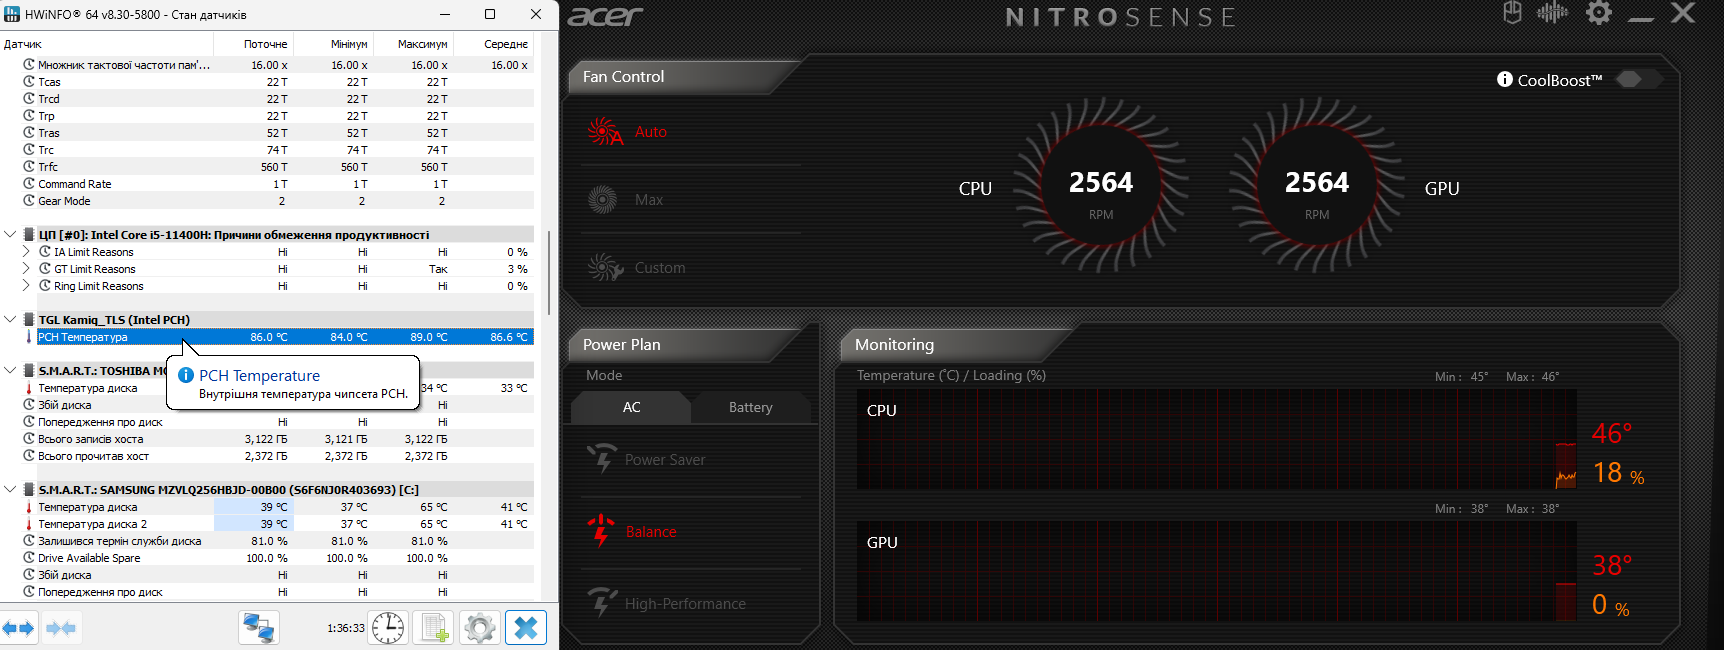Viewport: 1724px width, 650px height.
Task: Start logging with the sheet-plus icon
Action: [435, 628]
